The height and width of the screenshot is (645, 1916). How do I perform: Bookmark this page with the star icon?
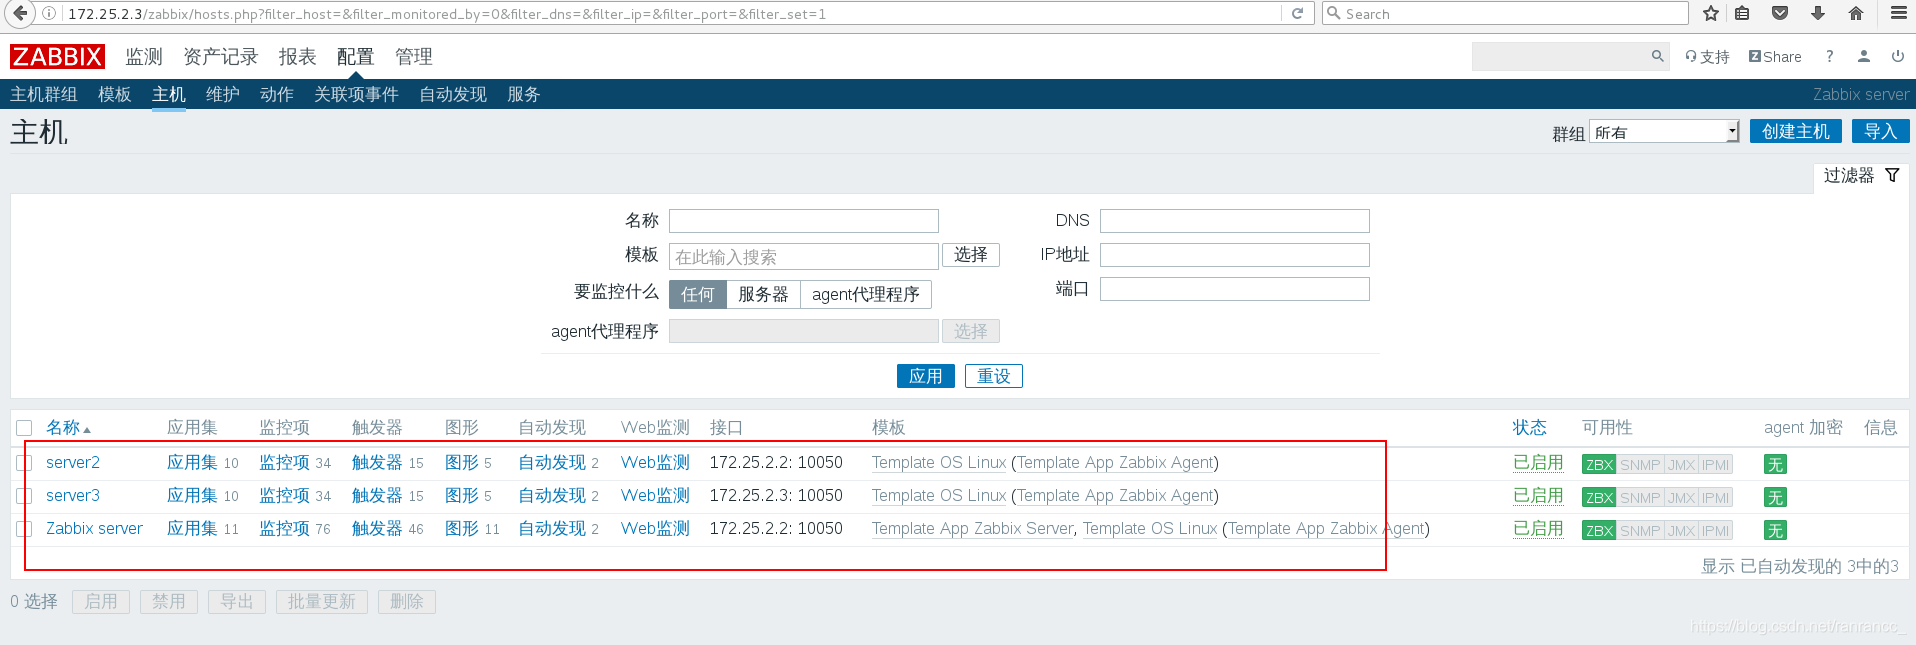tap(1711, 13)
